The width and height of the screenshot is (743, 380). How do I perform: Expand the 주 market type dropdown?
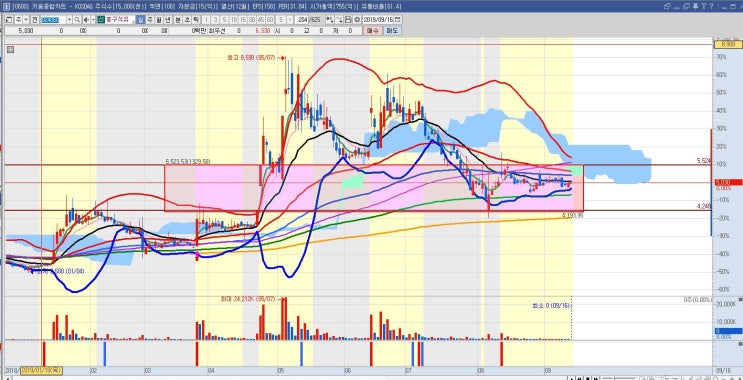[x=26, y=20]
